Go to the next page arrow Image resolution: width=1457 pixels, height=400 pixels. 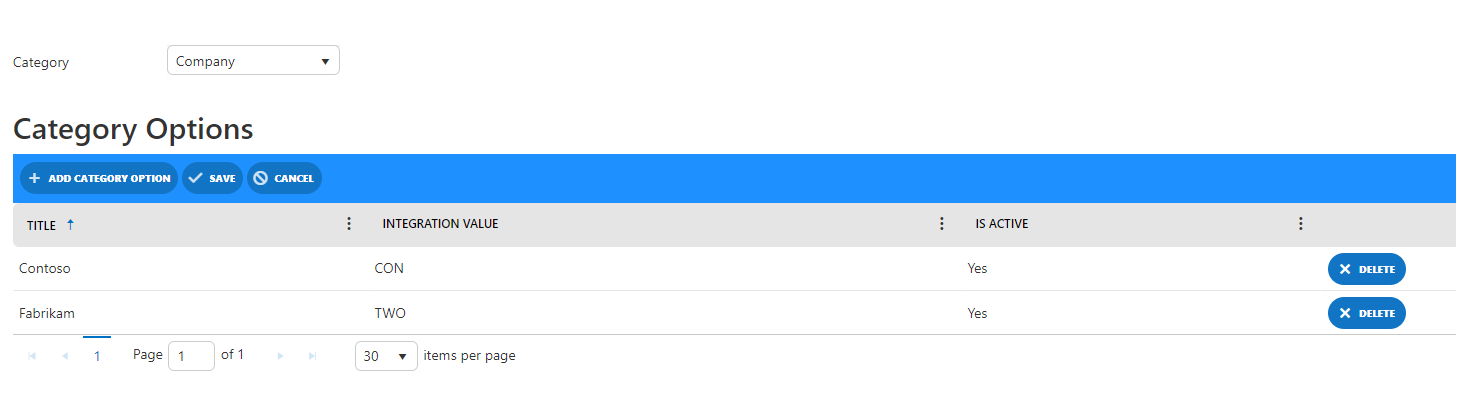point(280,356)
